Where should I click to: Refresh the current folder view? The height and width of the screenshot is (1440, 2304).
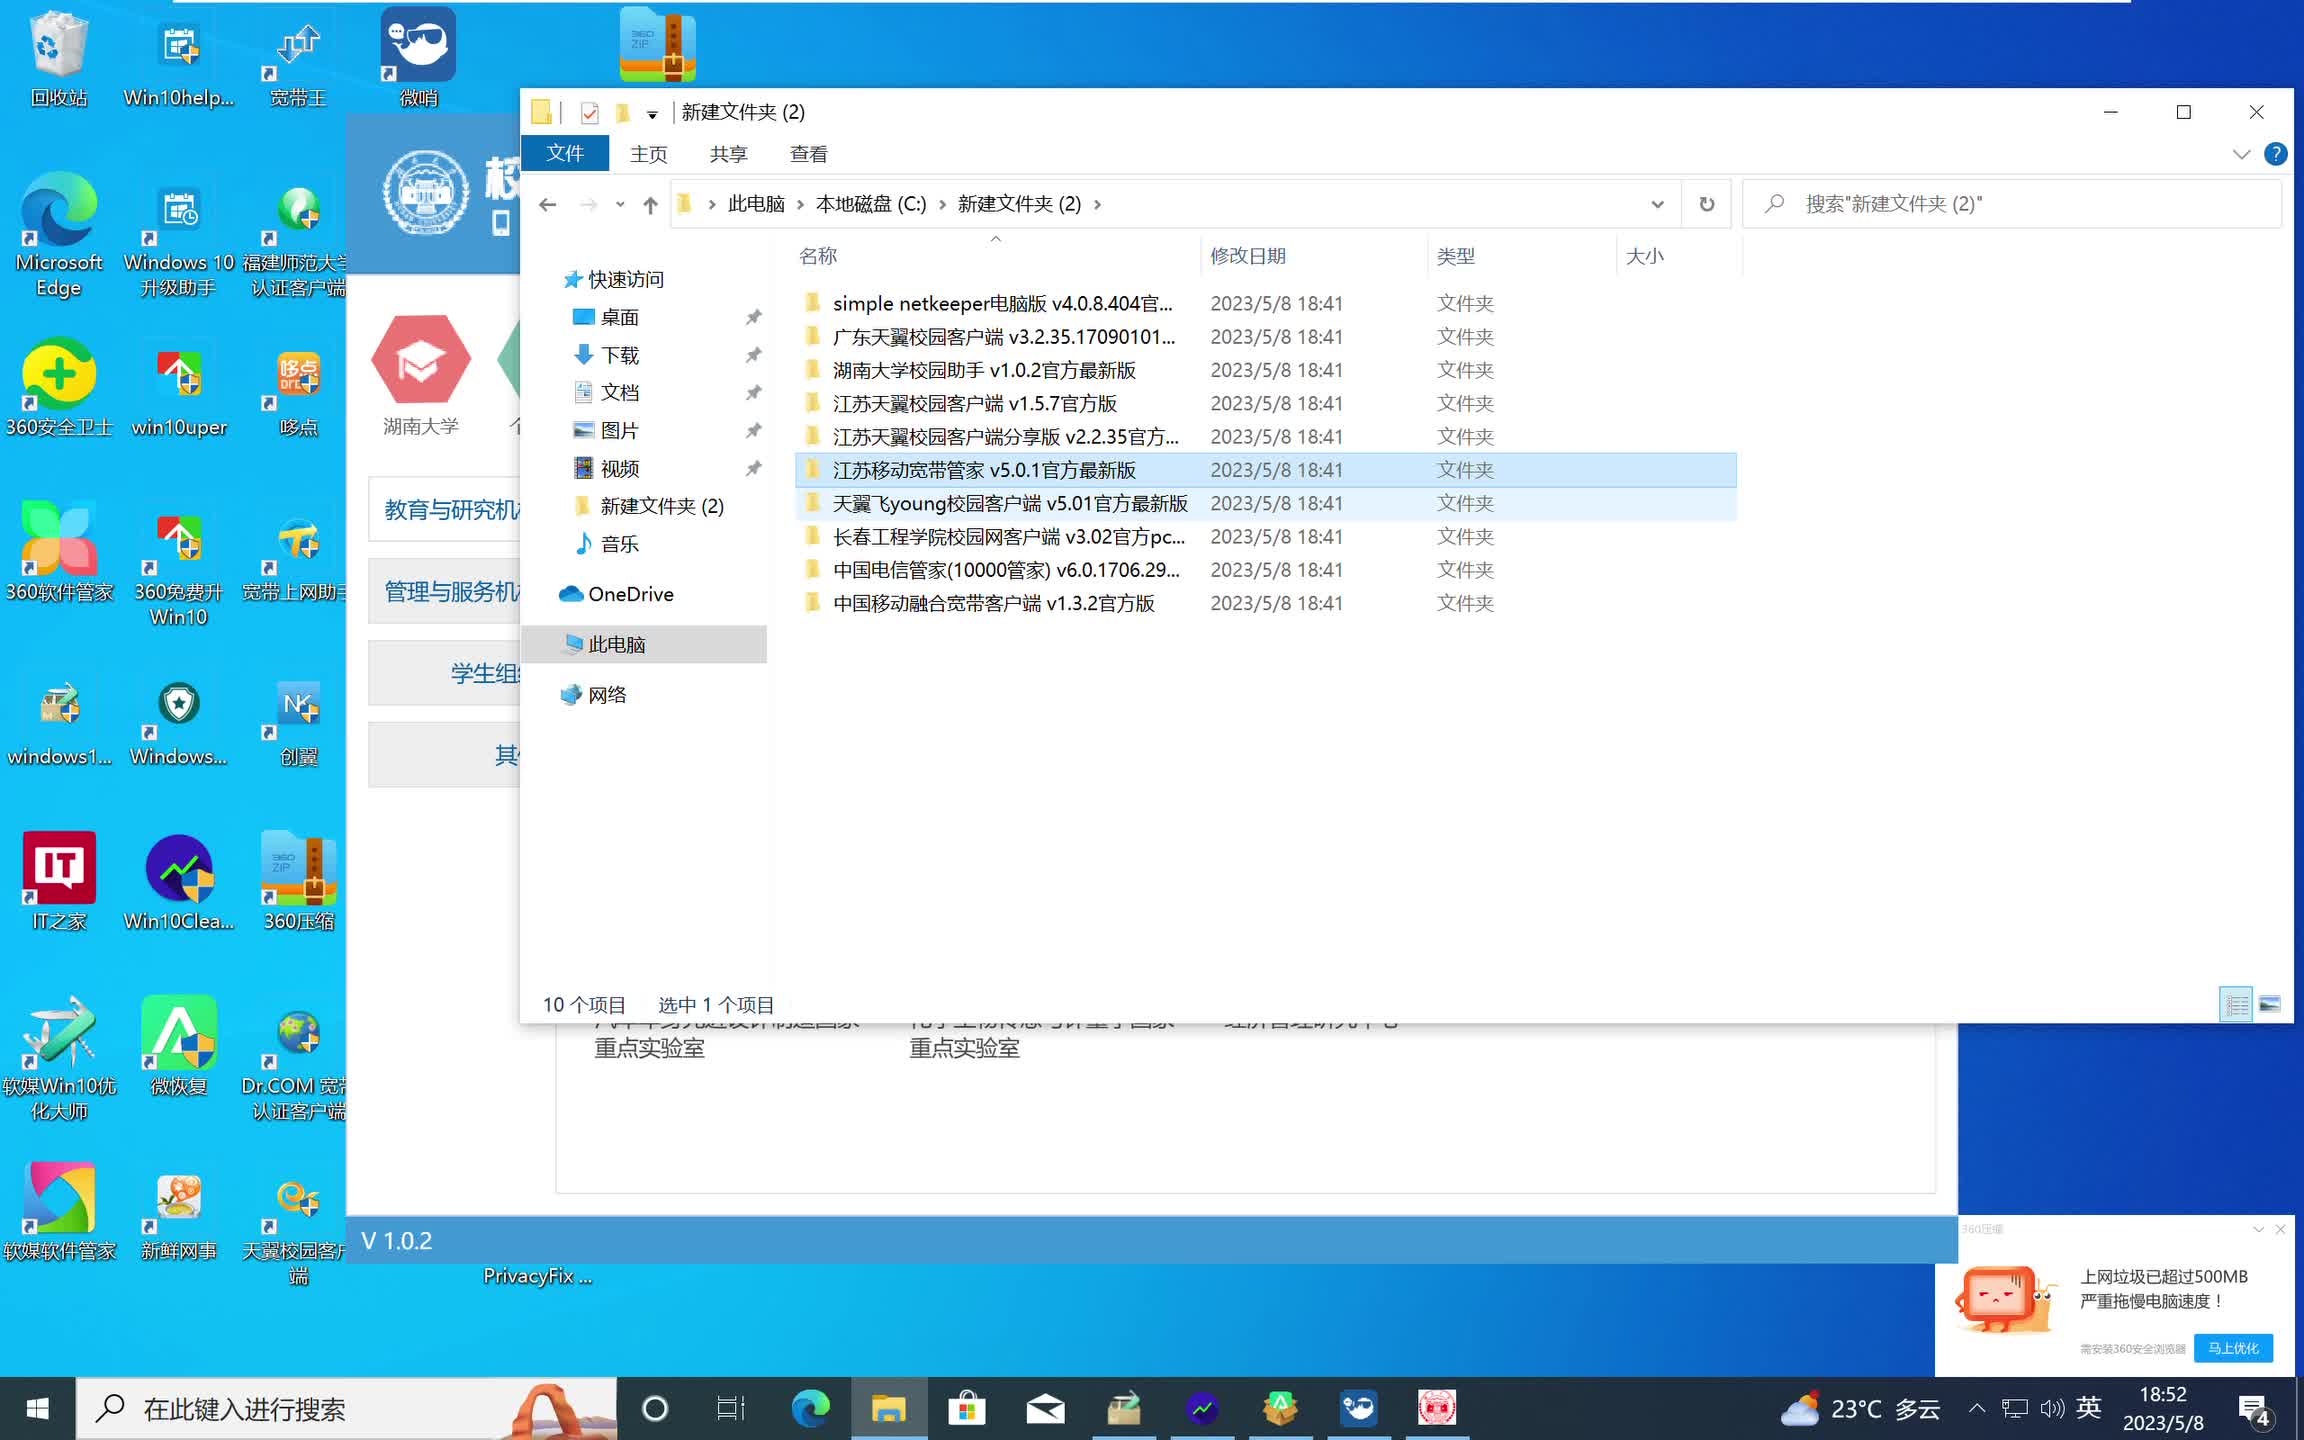[1707, 204]
